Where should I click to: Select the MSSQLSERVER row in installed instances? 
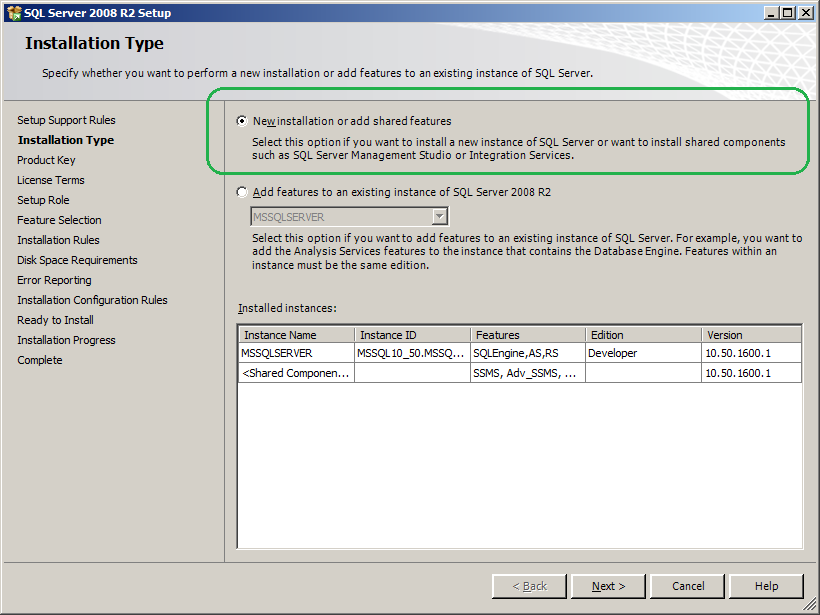[x=520, y=353]
